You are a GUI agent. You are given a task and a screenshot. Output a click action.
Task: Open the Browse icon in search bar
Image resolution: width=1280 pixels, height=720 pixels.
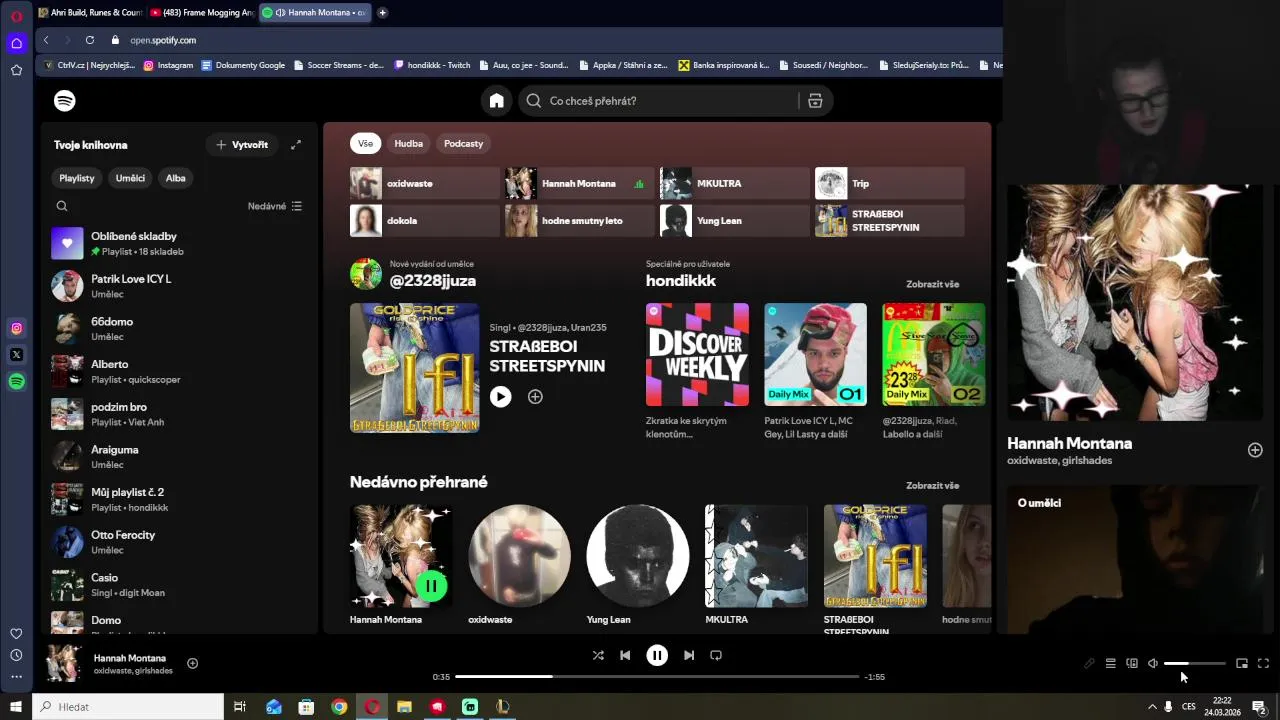(815, 100)
